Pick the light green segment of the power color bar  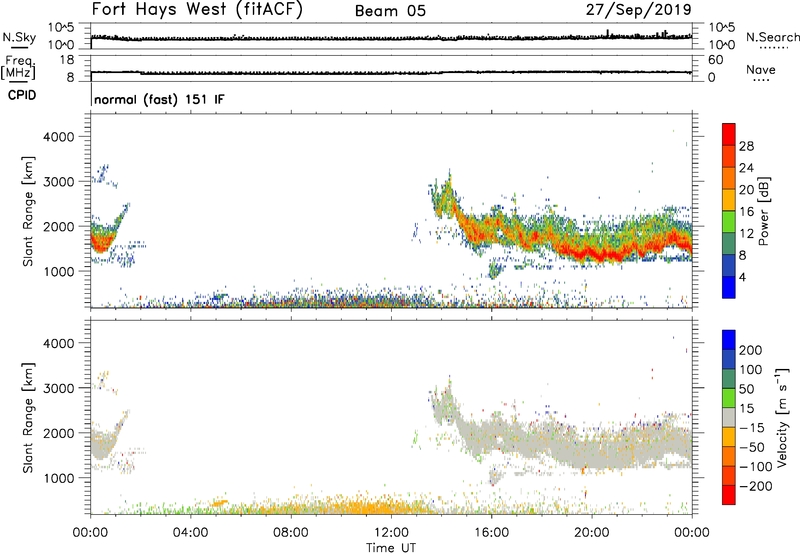click(x=729, y=221)
